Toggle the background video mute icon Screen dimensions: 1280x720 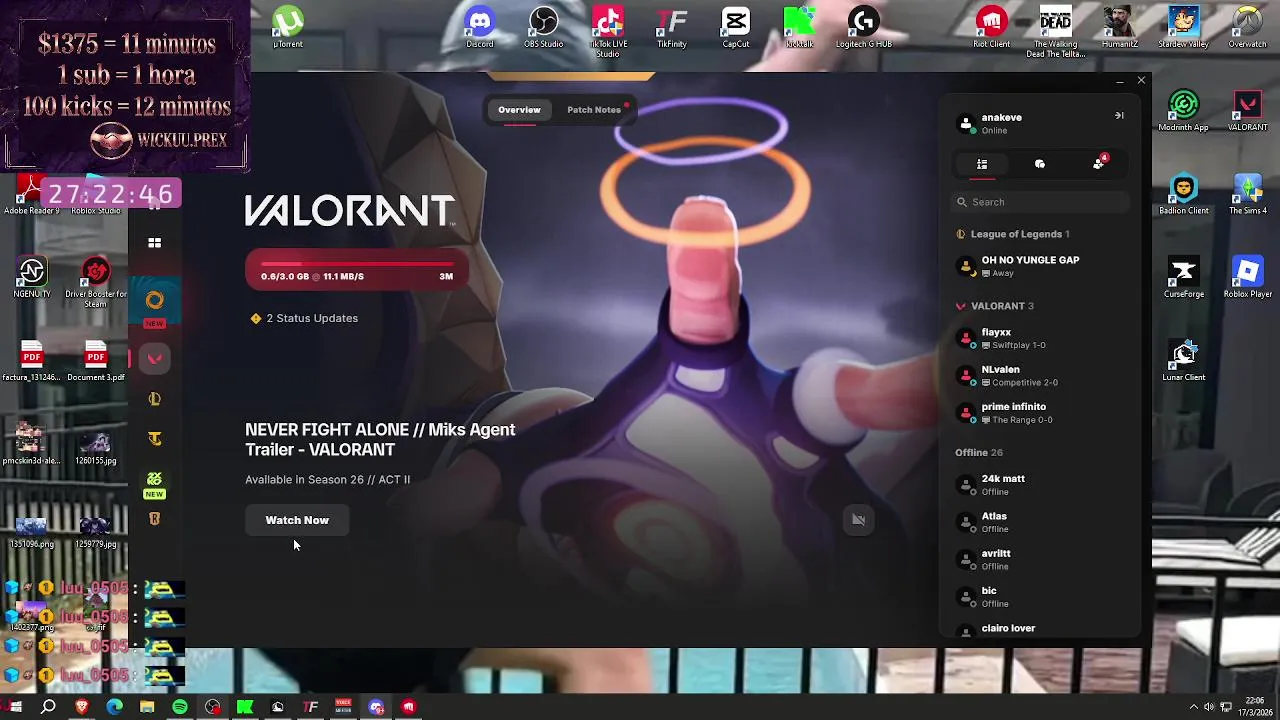coord(858,519)
